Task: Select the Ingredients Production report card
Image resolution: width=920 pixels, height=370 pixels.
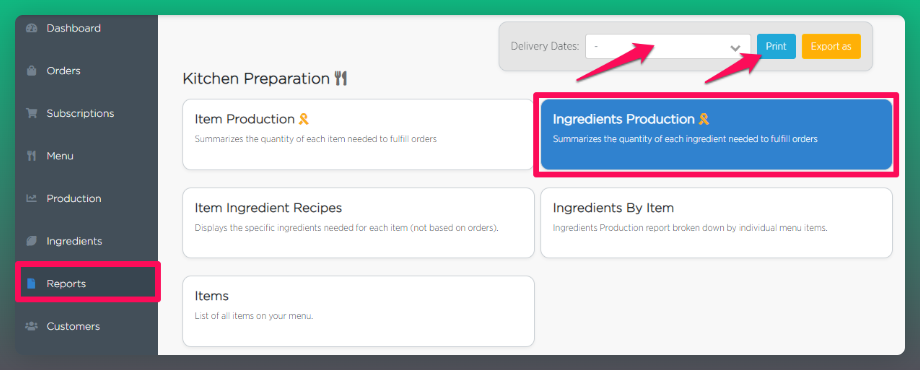Action: point(716,134)
